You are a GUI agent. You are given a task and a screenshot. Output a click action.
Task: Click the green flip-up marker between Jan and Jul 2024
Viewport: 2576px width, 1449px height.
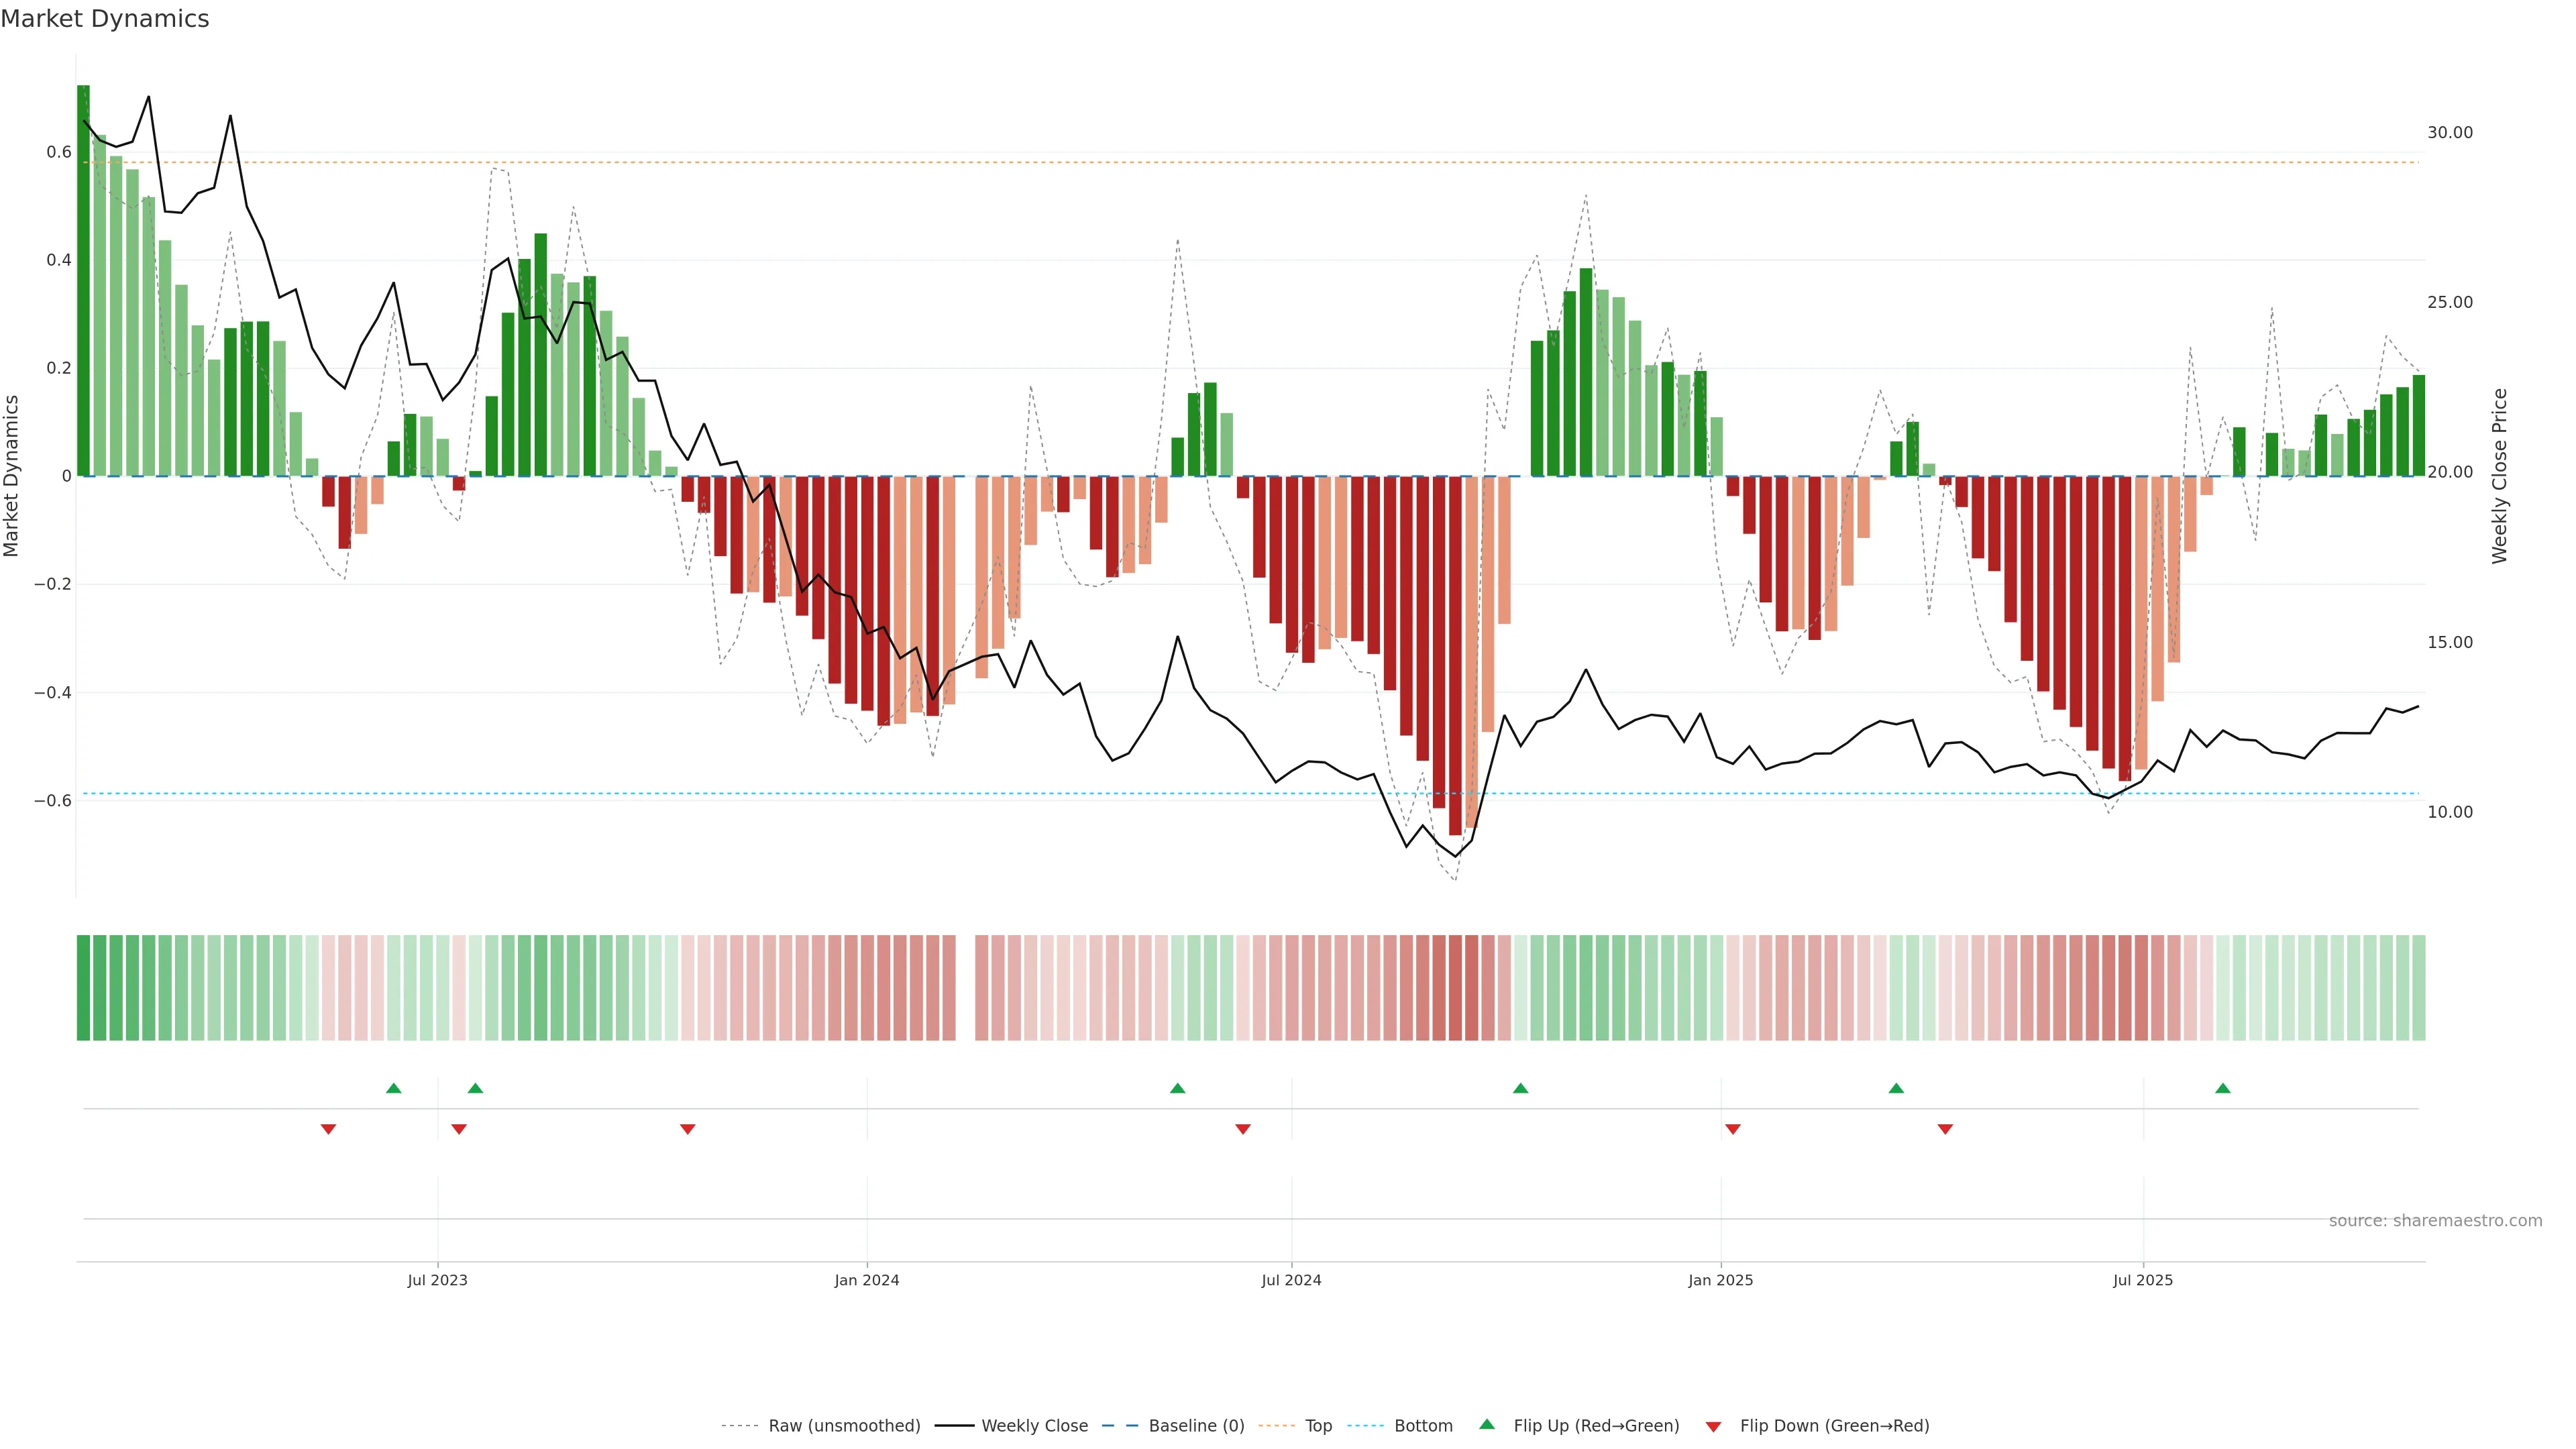[1177, 1088]
